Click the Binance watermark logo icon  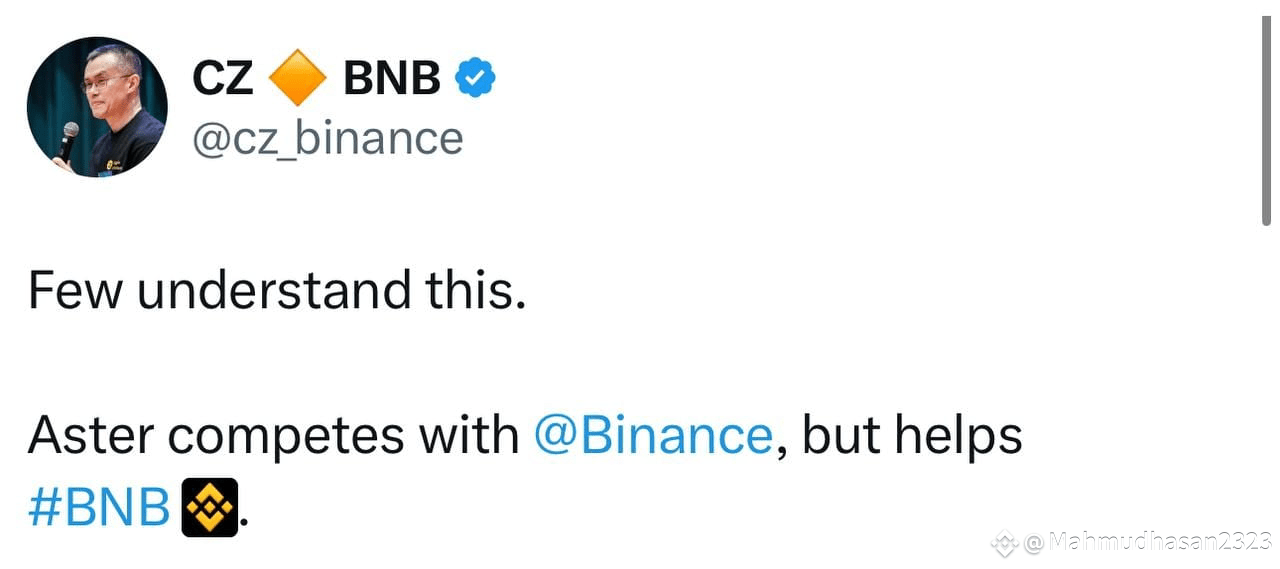click(1004, 543)
